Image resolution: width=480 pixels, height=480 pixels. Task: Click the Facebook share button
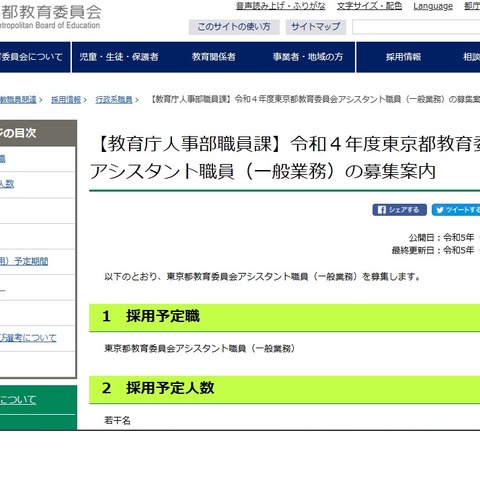[x=399, y=210]
